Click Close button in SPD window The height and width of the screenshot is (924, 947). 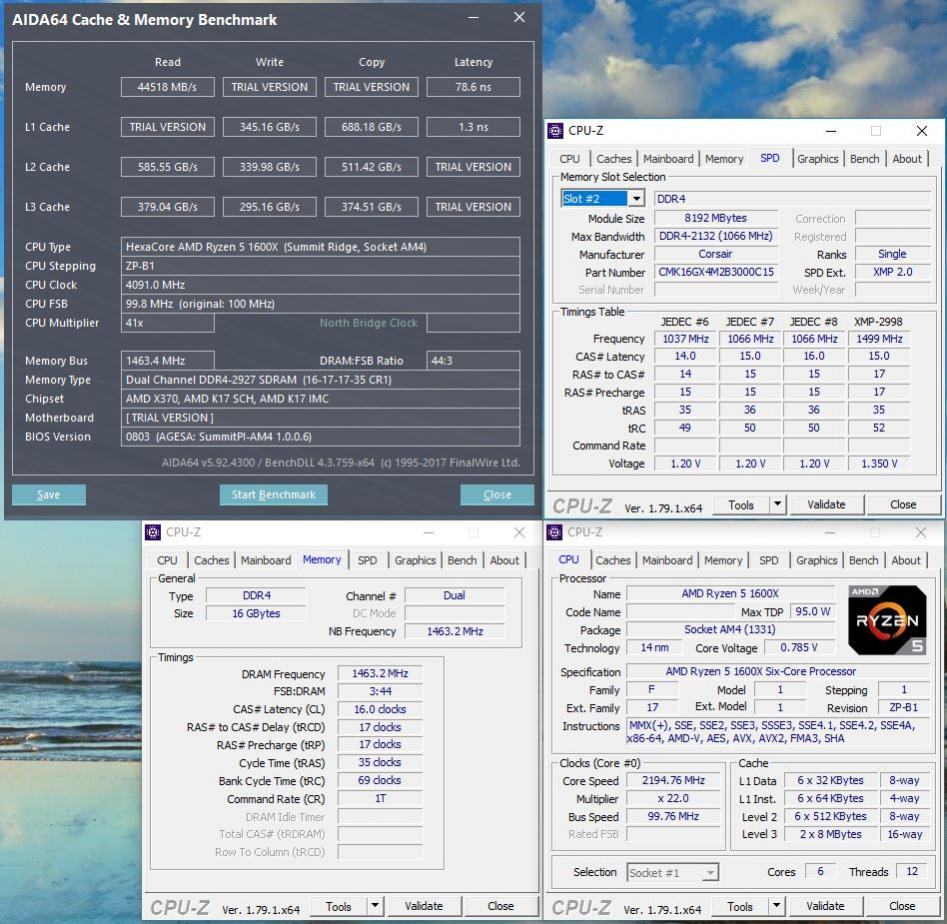(903, 504)
